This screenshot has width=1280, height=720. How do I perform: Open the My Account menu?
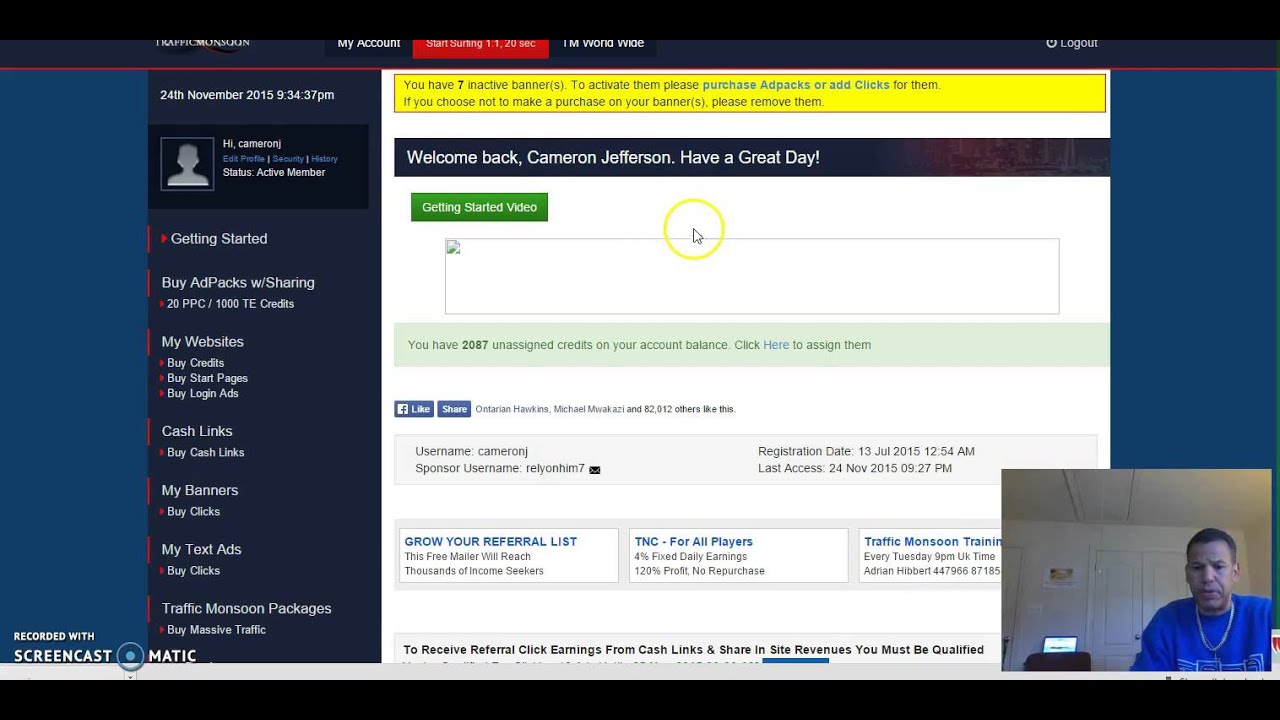click(368, 44)
